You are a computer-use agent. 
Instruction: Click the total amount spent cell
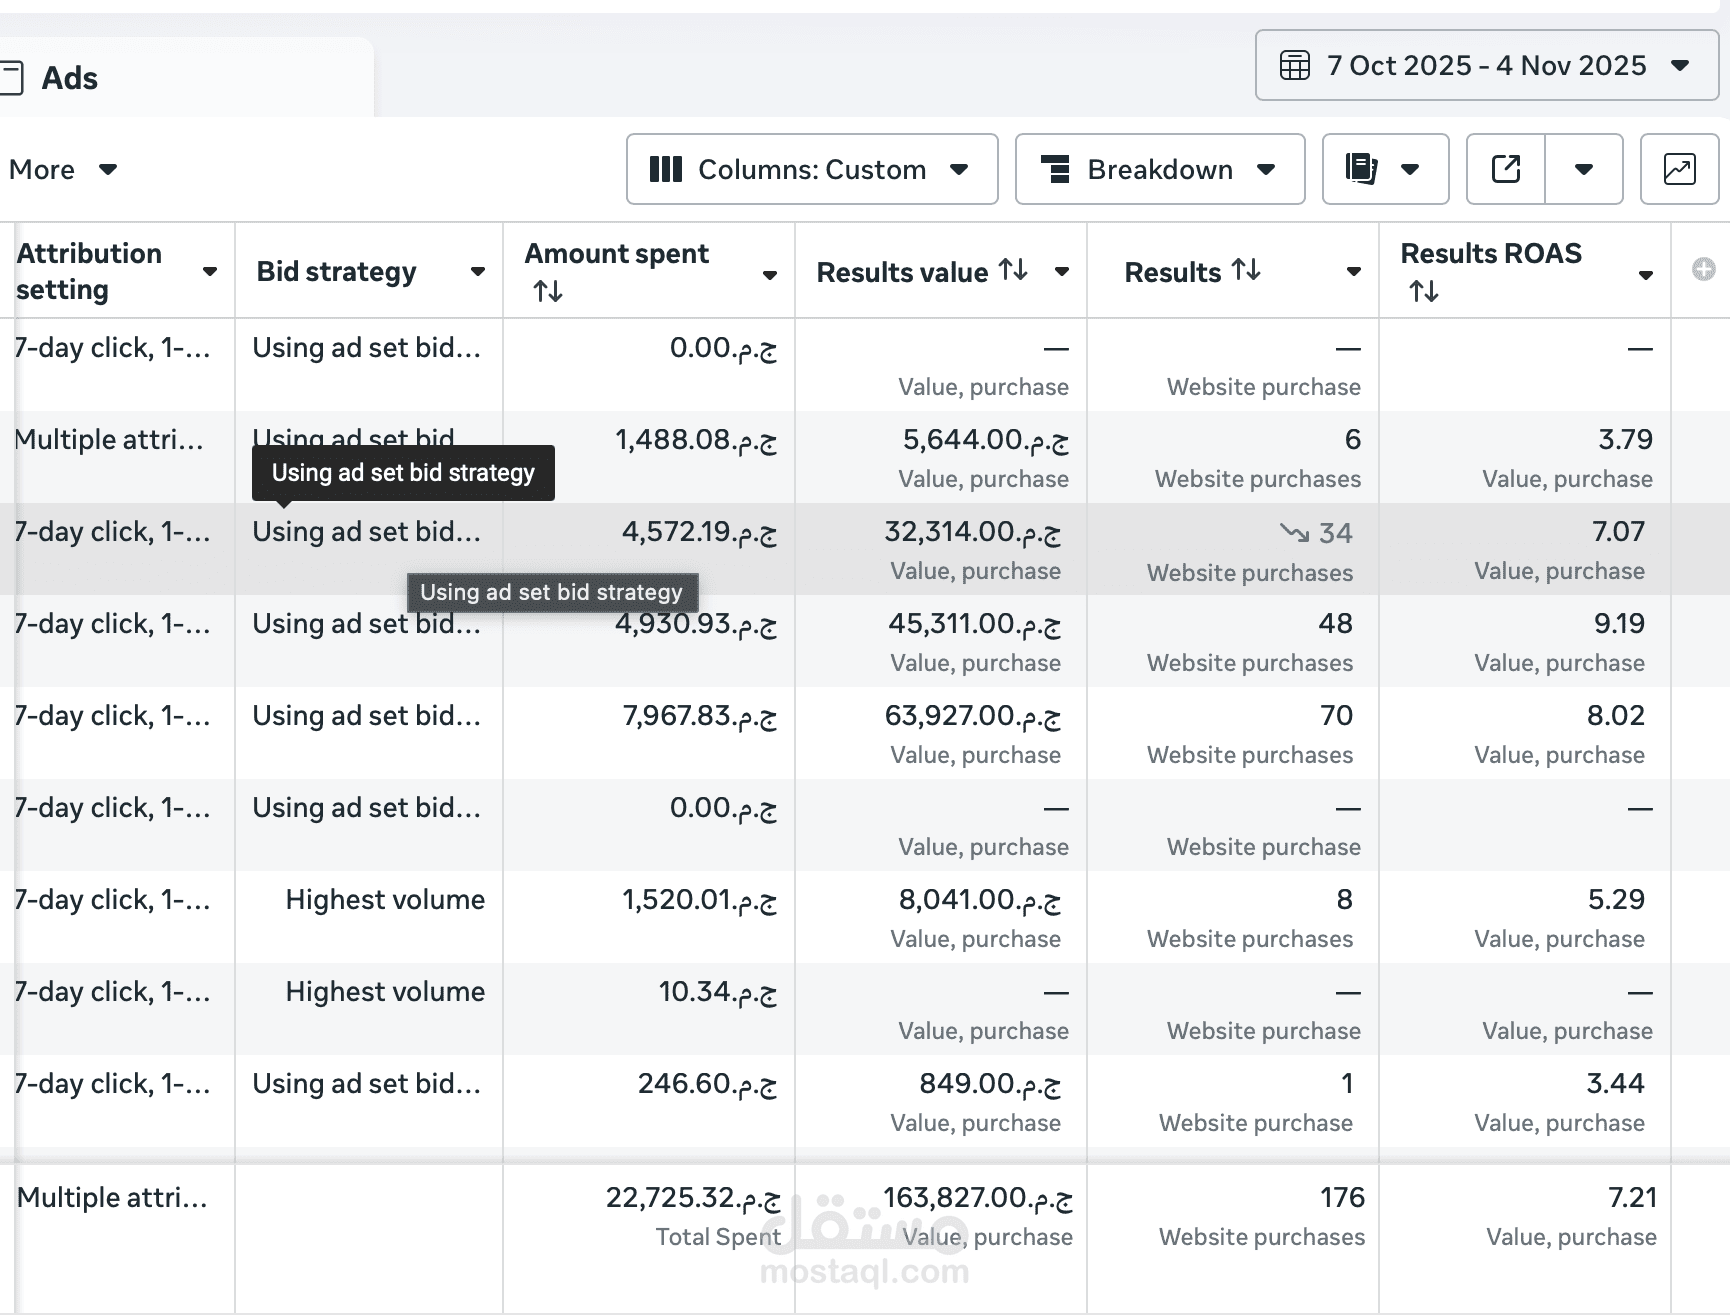692,1198
